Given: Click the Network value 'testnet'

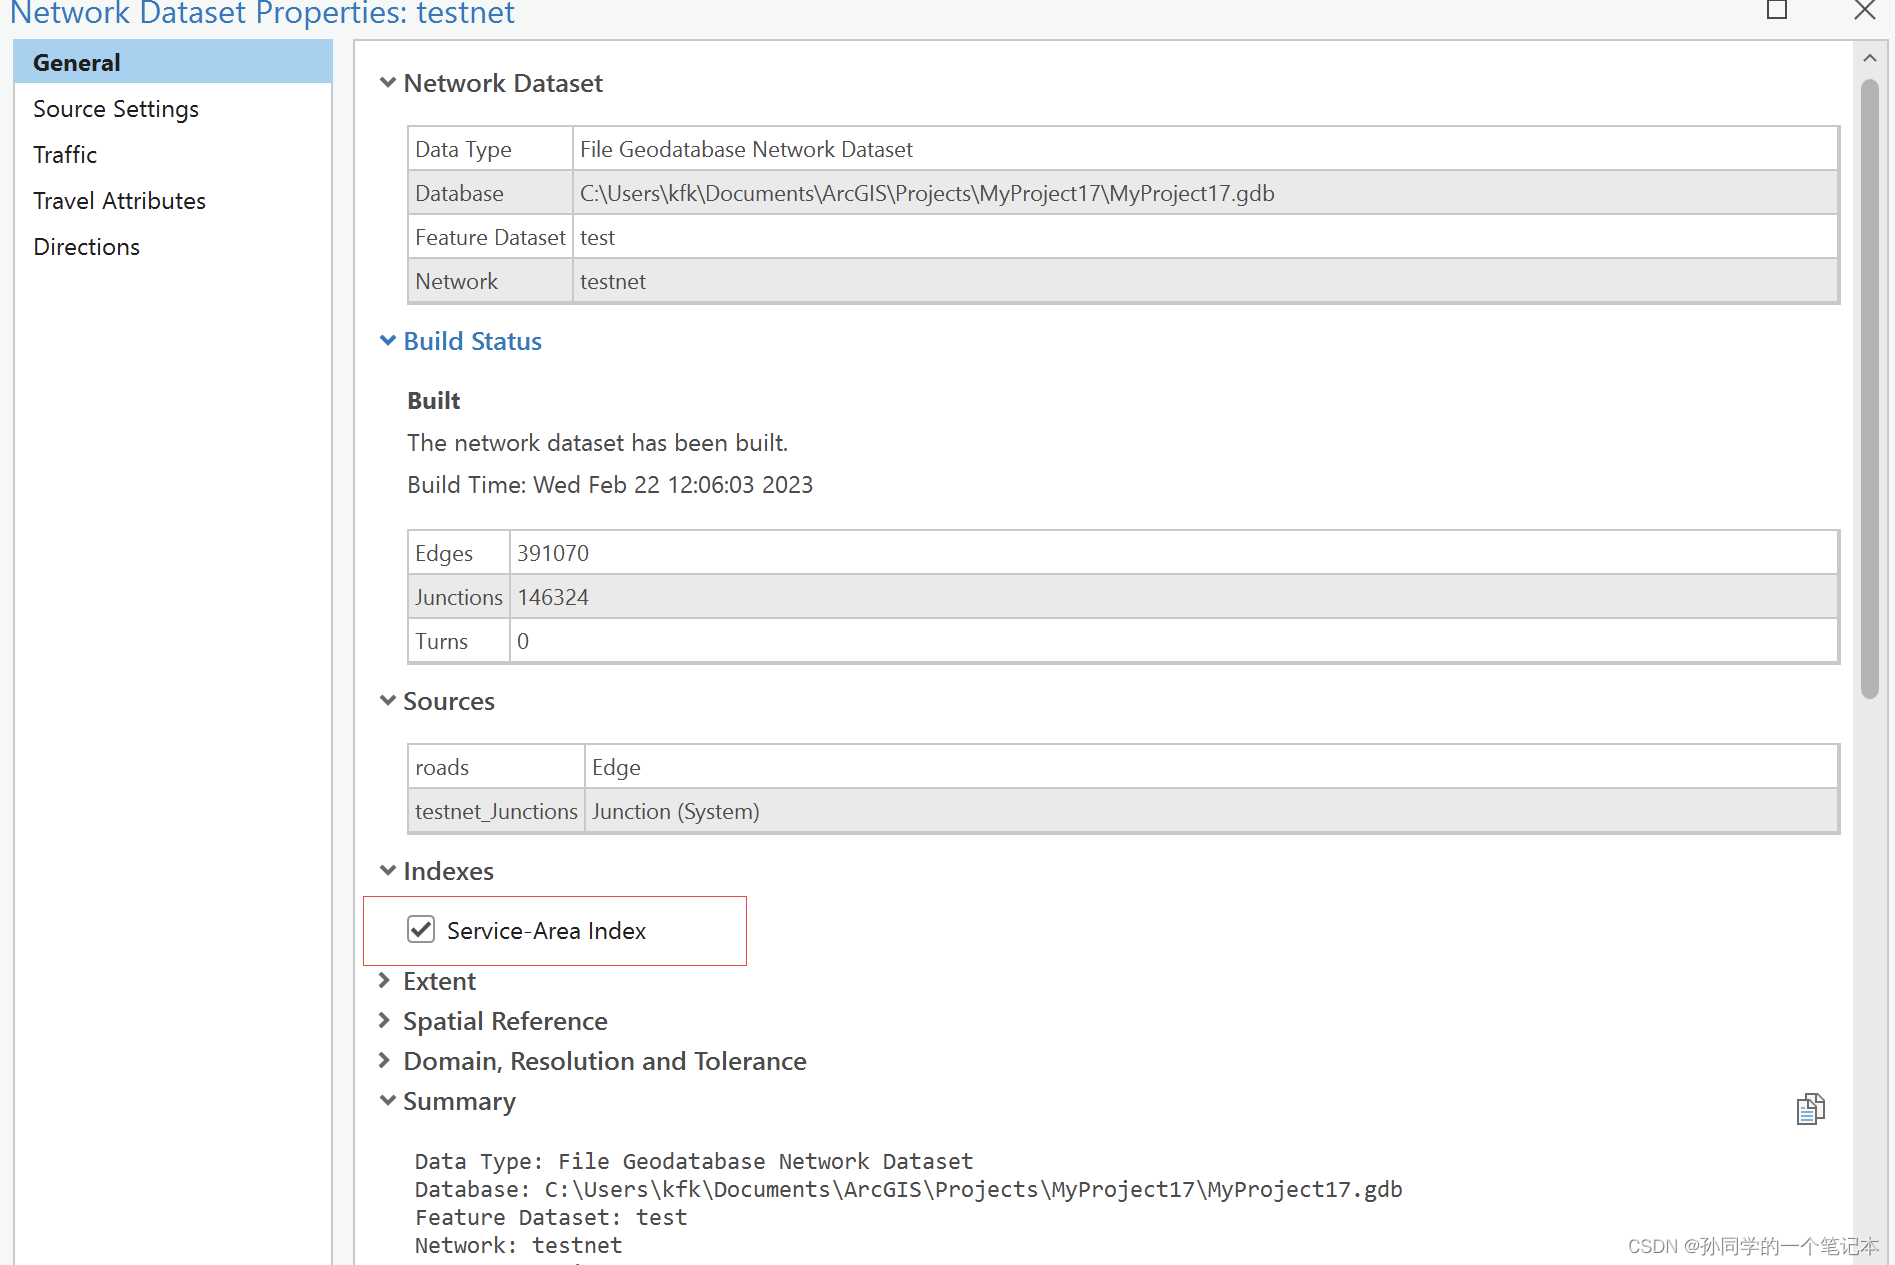Looking at the screenshot, I should [1205, 281].
